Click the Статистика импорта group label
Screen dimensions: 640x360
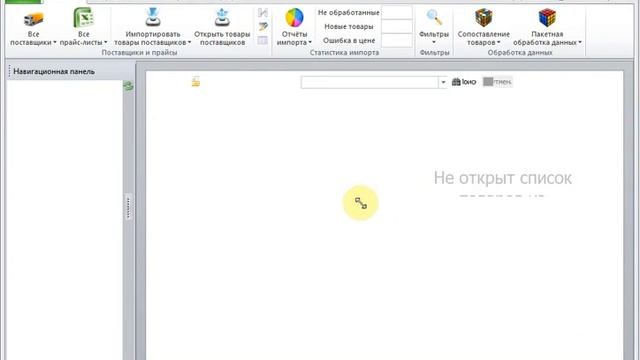(x=344, y=53)
